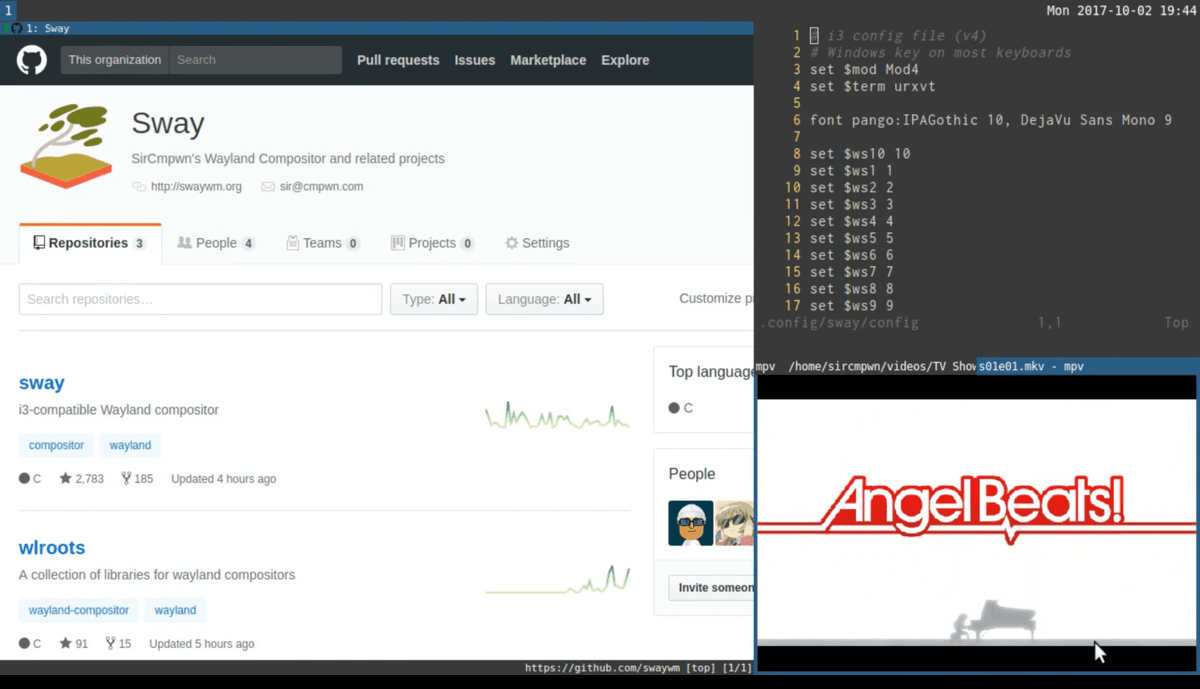1200x689 pixels.
Task: Focus the Search repositories input field
Action: coord(200,299)
